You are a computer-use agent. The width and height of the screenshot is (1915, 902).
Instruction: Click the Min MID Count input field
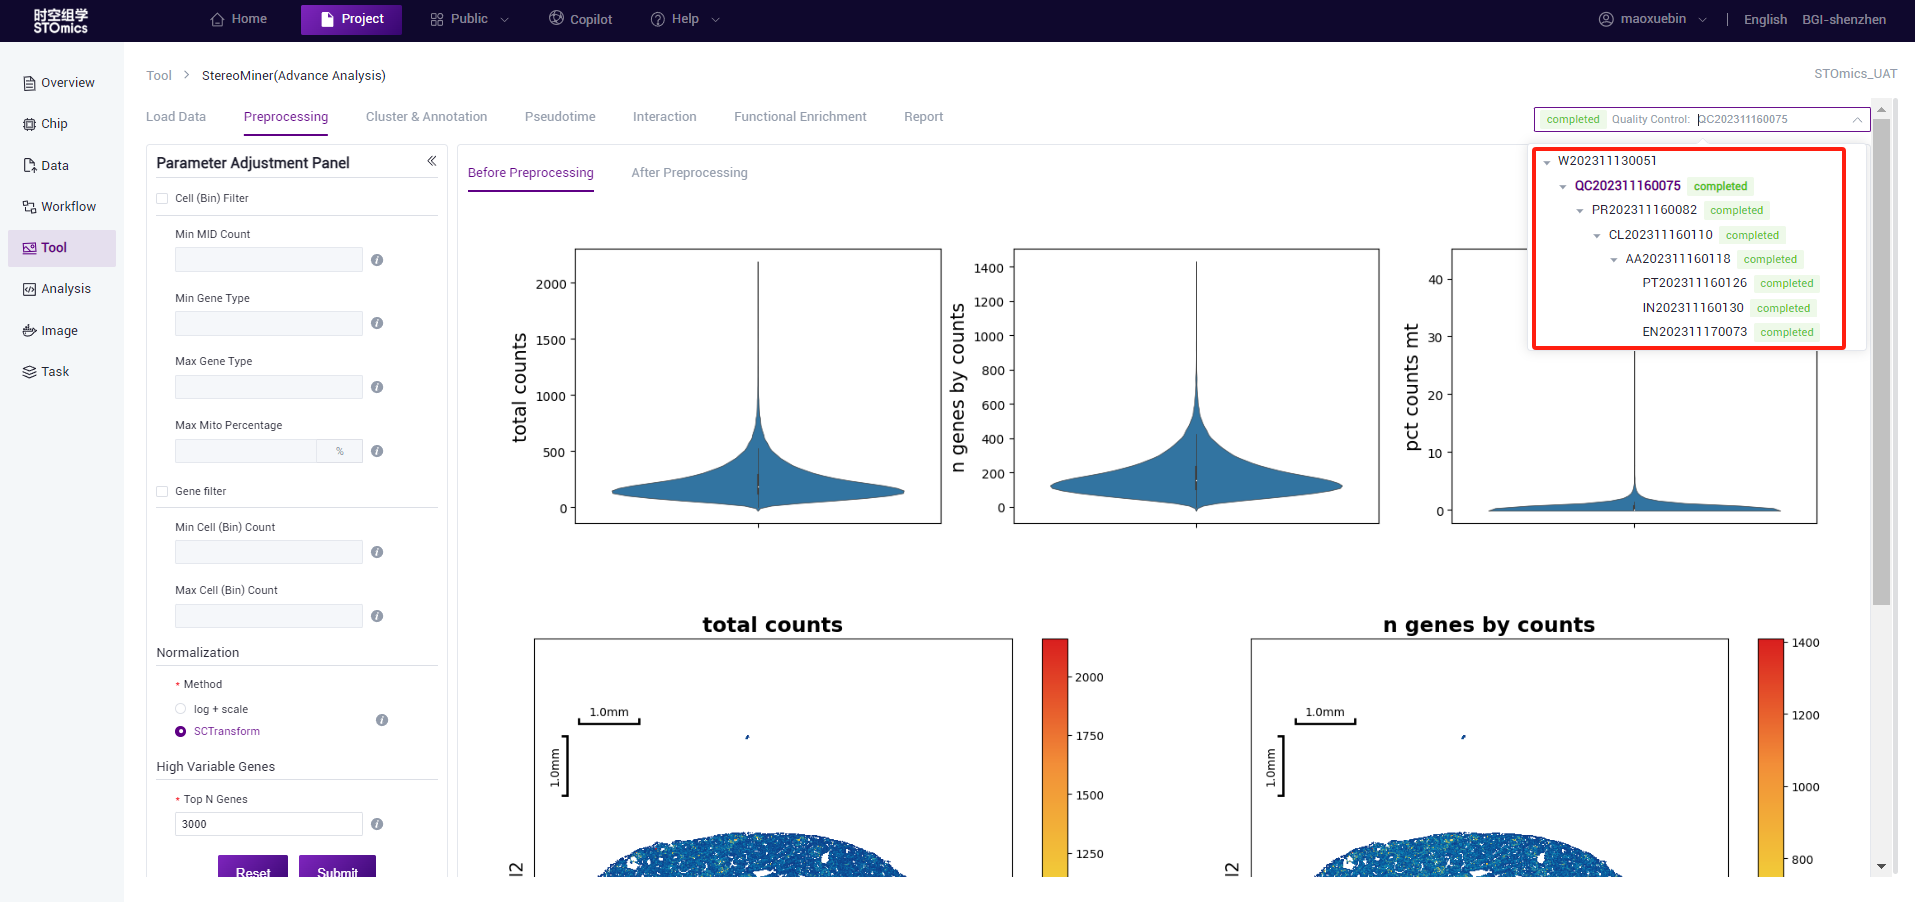pyautogui.click(x=268, y=260)
